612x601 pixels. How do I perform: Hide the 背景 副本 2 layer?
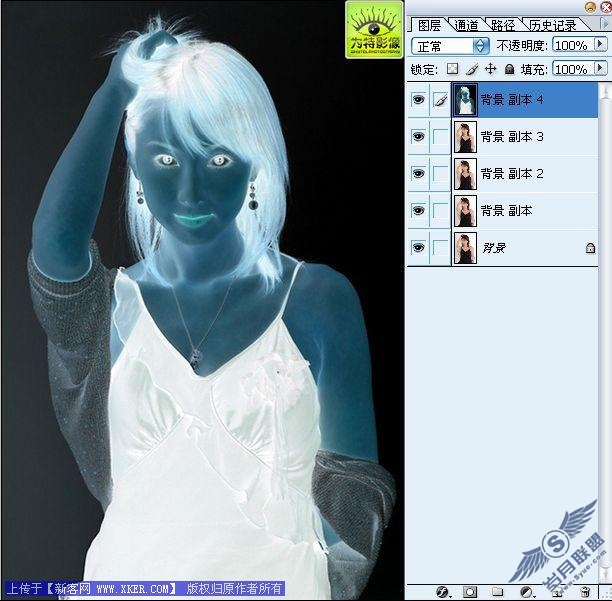tap(418, 173)
